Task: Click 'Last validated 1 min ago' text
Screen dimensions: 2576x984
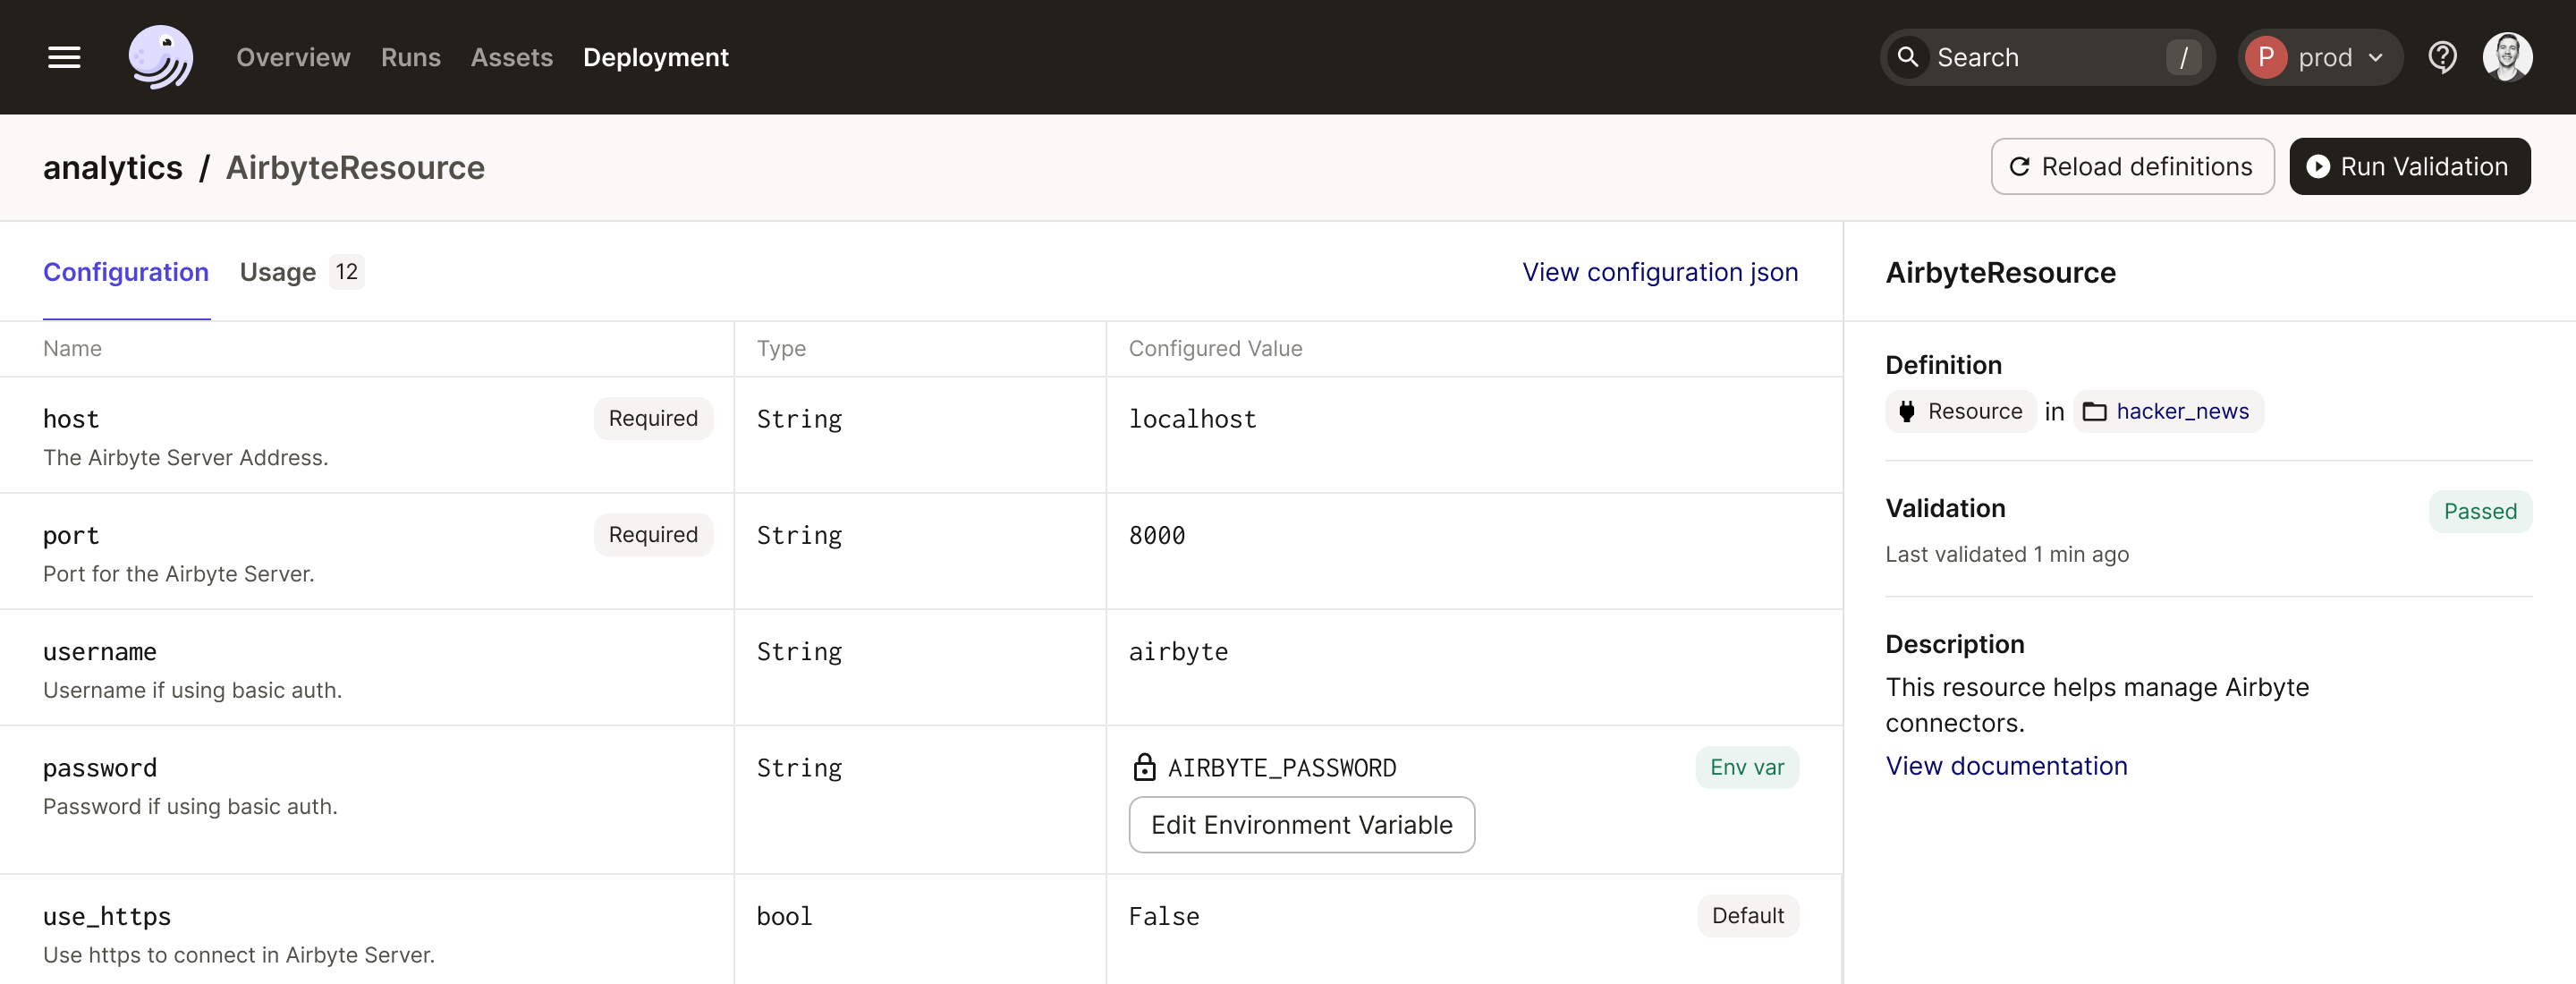Action: [x=2006, y=553]
